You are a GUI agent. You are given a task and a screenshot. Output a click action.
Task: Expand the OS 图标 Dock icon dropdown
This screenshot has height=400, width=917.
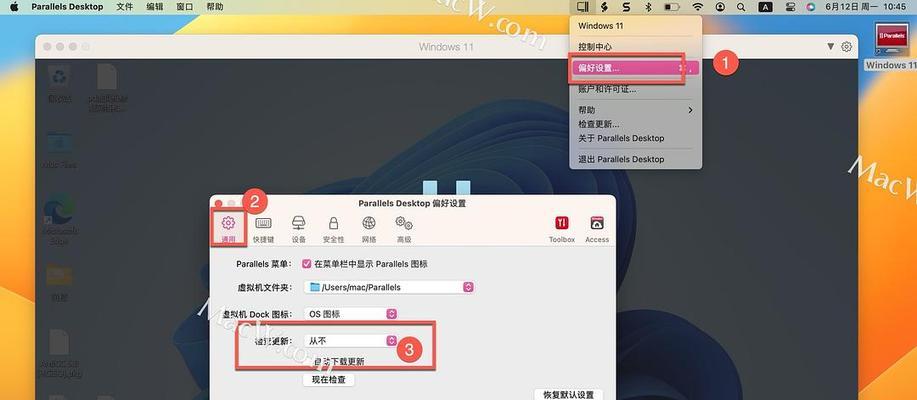[350, 314]
